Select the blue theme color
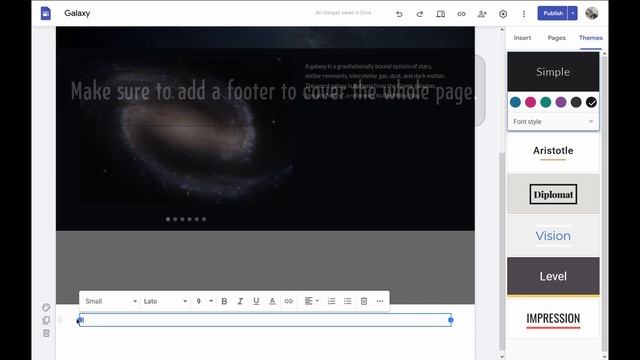The width and height of the screenshot is (640, 360). pos(515,102)
